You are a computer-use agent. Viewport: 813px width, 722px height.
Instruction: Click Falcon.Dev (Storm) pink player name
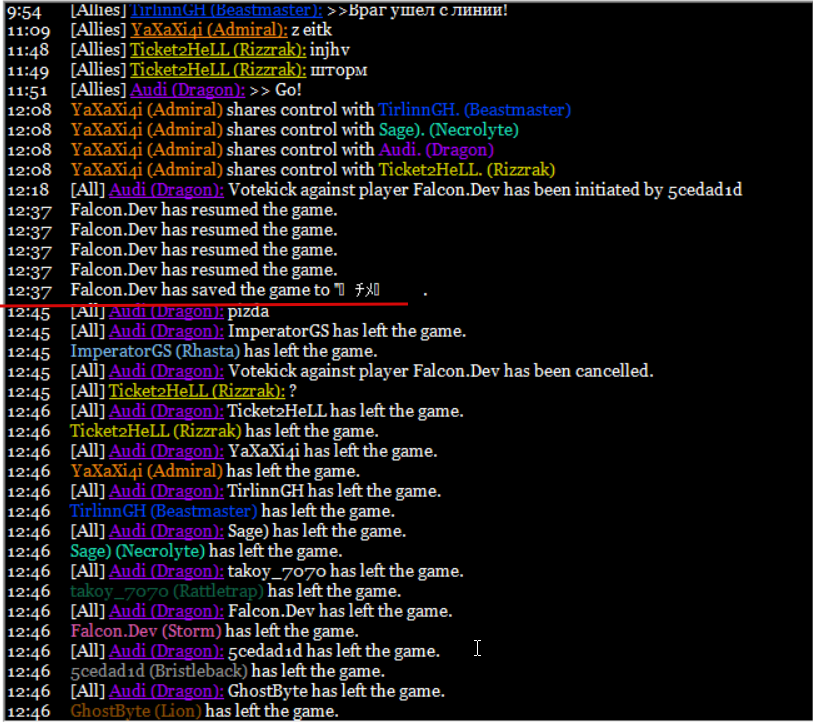coord(146,631)
